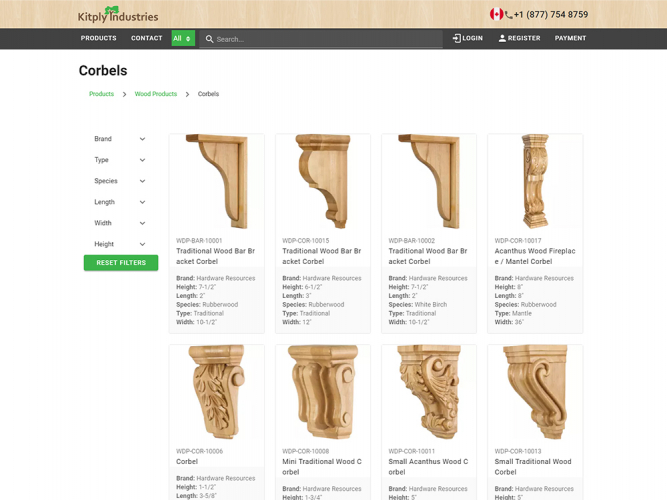The height and width of the screenshot is (500, 667).
Task: Click the title under WDP-COR-10015
Action: tap(322, 256)
